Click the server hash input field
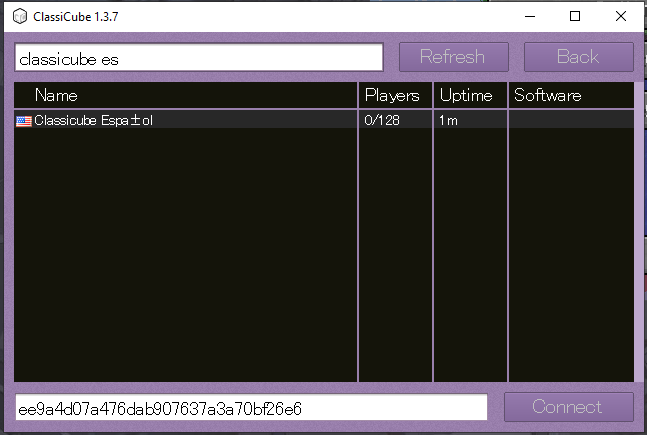The height and width of the screenshot is (435, 647). (x=251, y=407)
